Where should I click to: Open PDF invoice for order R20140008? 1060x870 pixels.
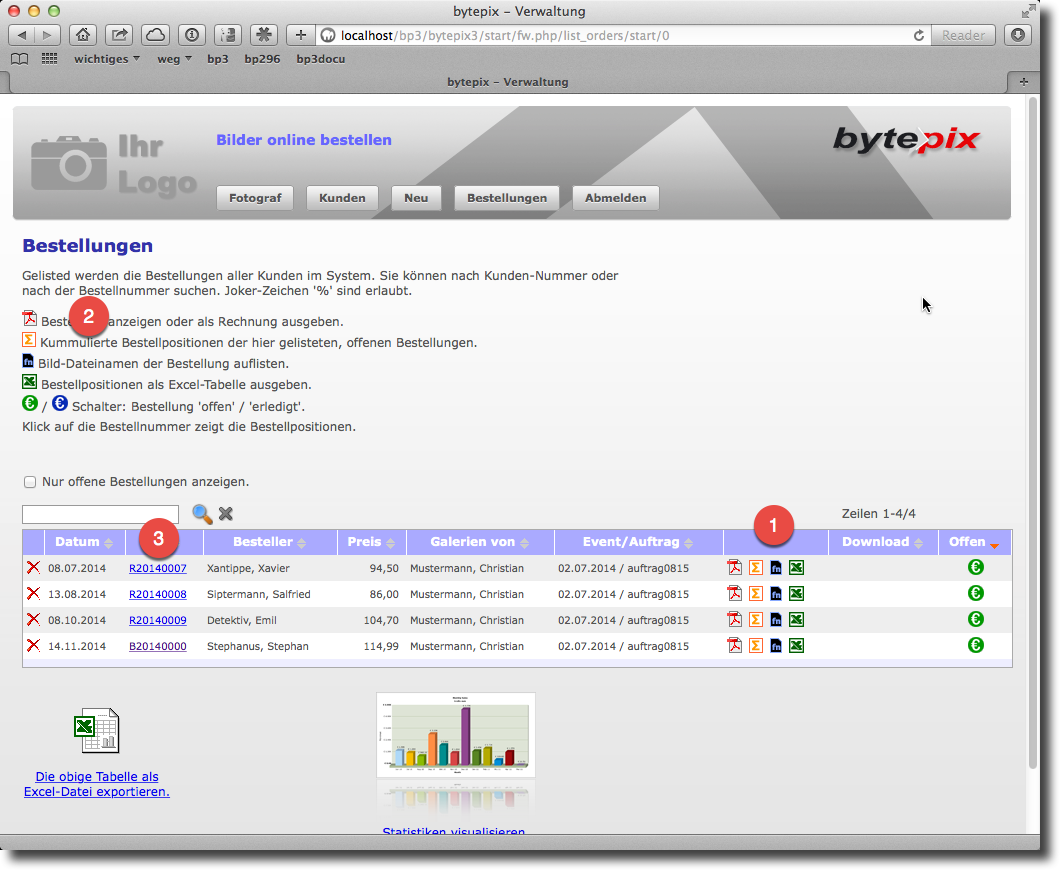click(x=734, y=594)
